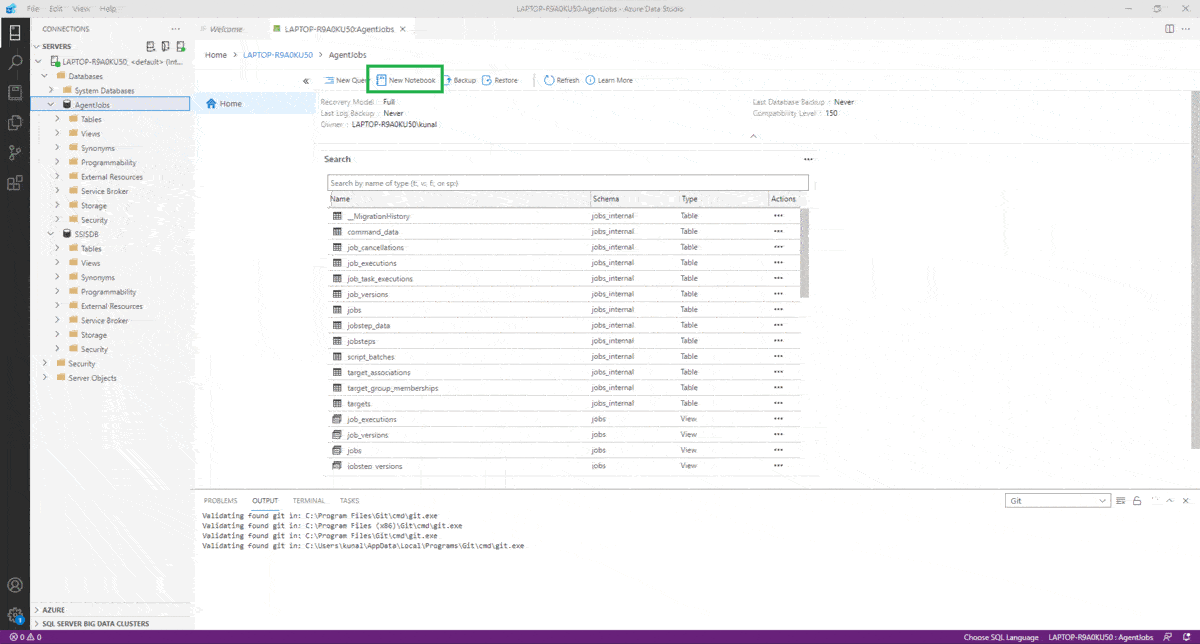Open the Search view in activity bar
Screen dimensions: 1200x644
click(15, 62)
